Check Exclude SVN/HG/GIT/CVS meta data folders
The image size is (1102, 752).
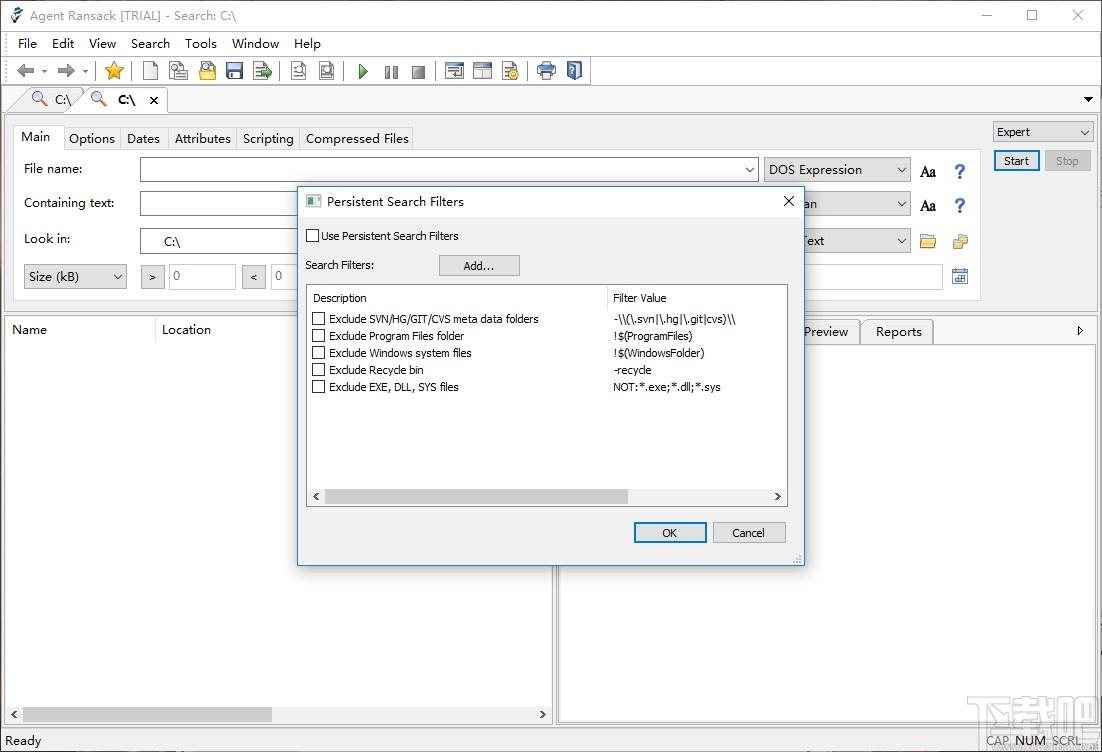coord(318,318)
